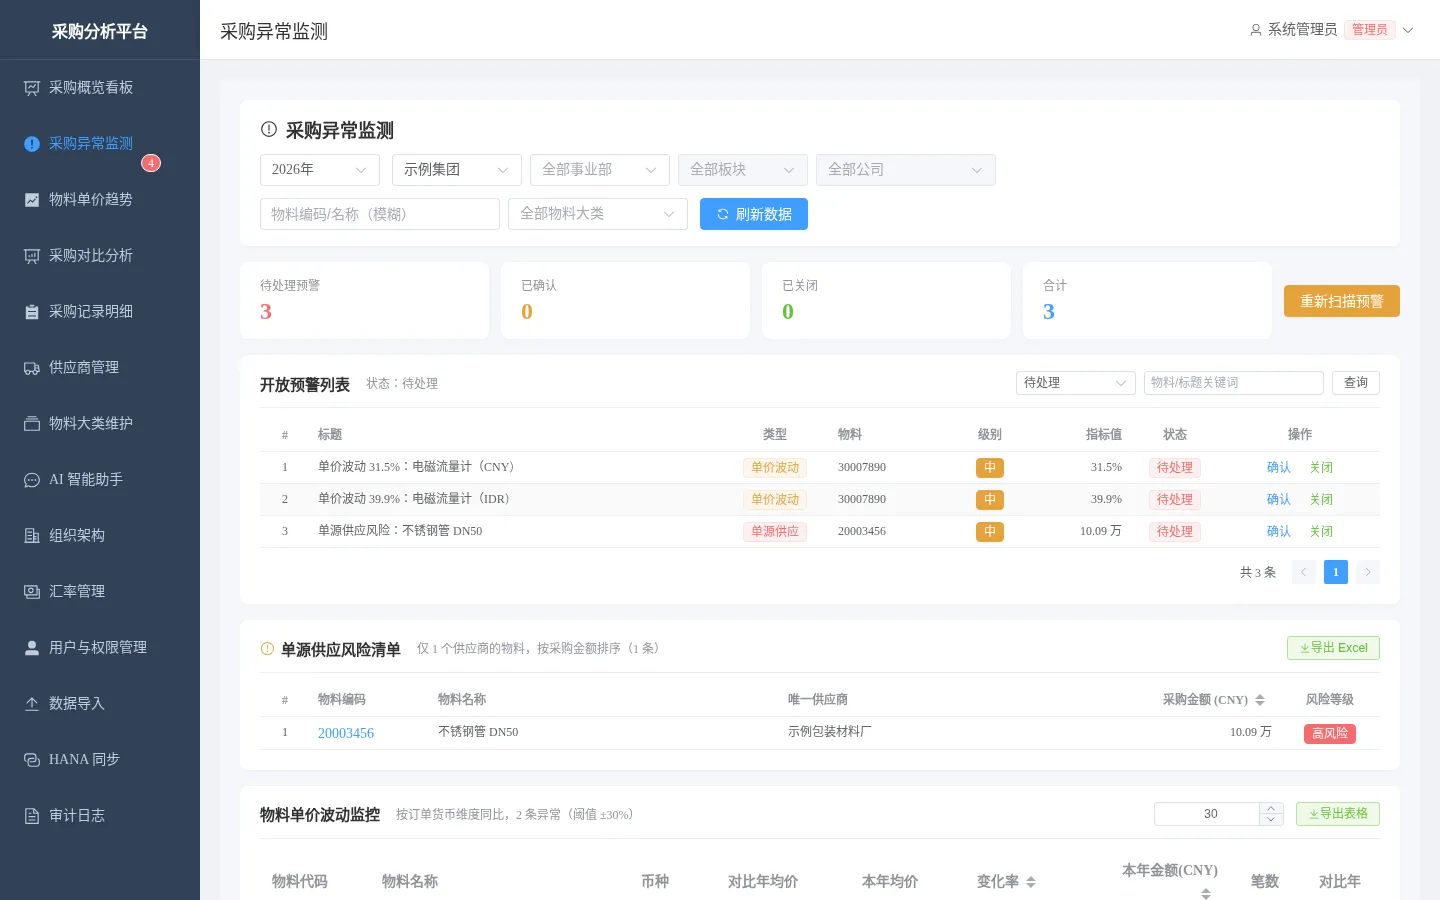Click the 数据导入 upload icon

pyautogui.click(x=32, y=704)
